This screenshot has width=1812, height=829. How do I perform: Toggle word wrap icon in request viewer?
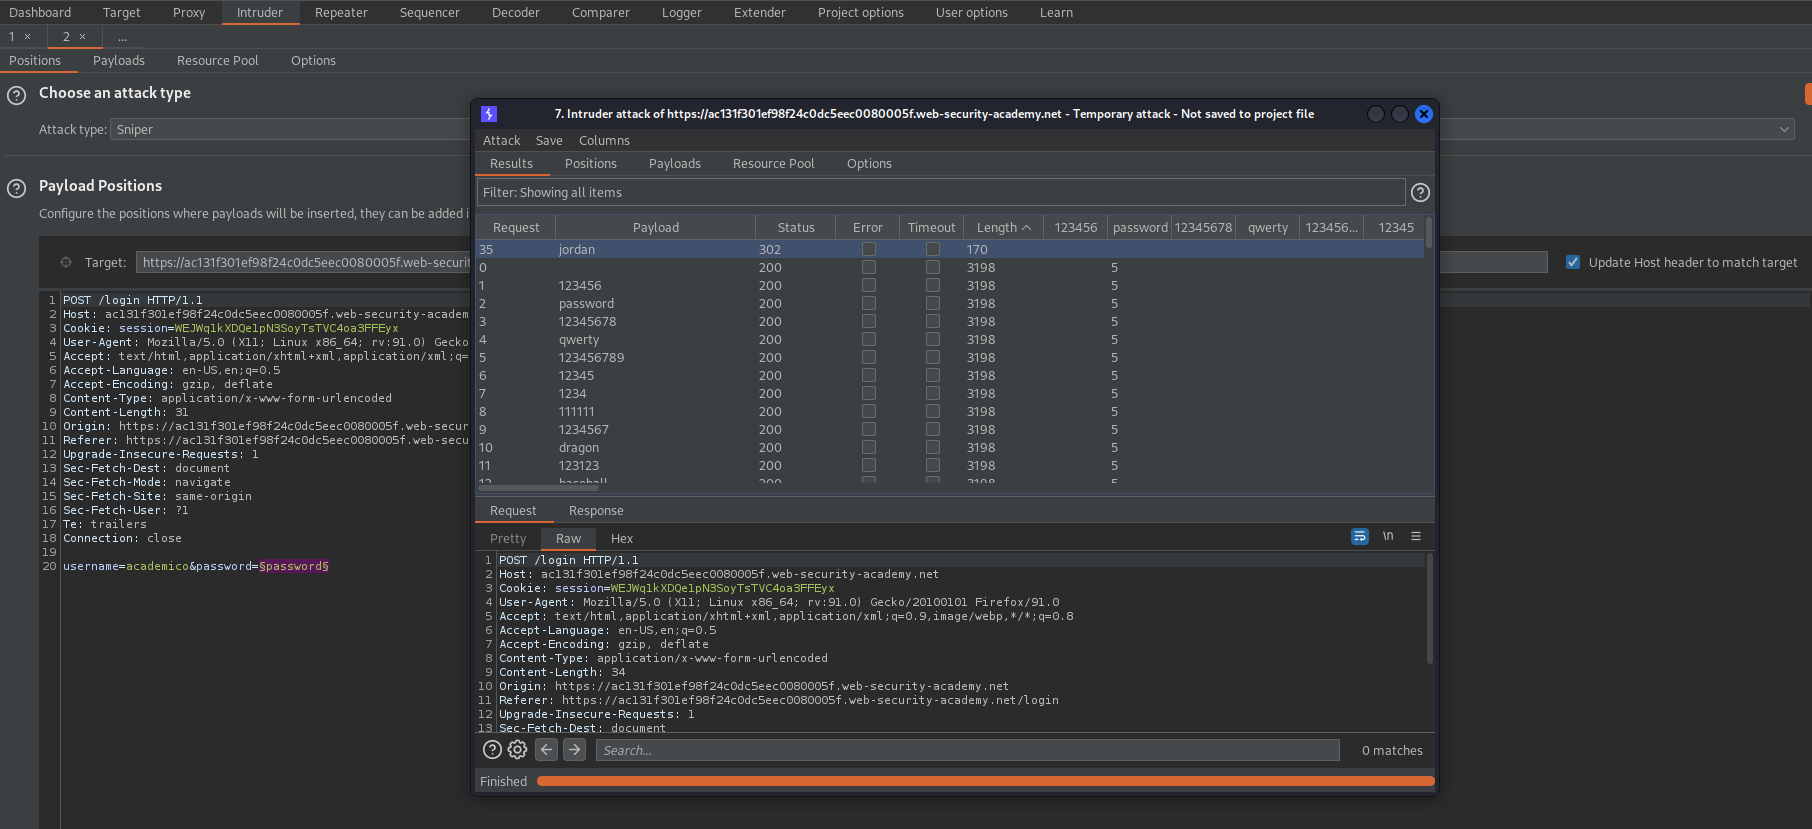click(1360, 537)
